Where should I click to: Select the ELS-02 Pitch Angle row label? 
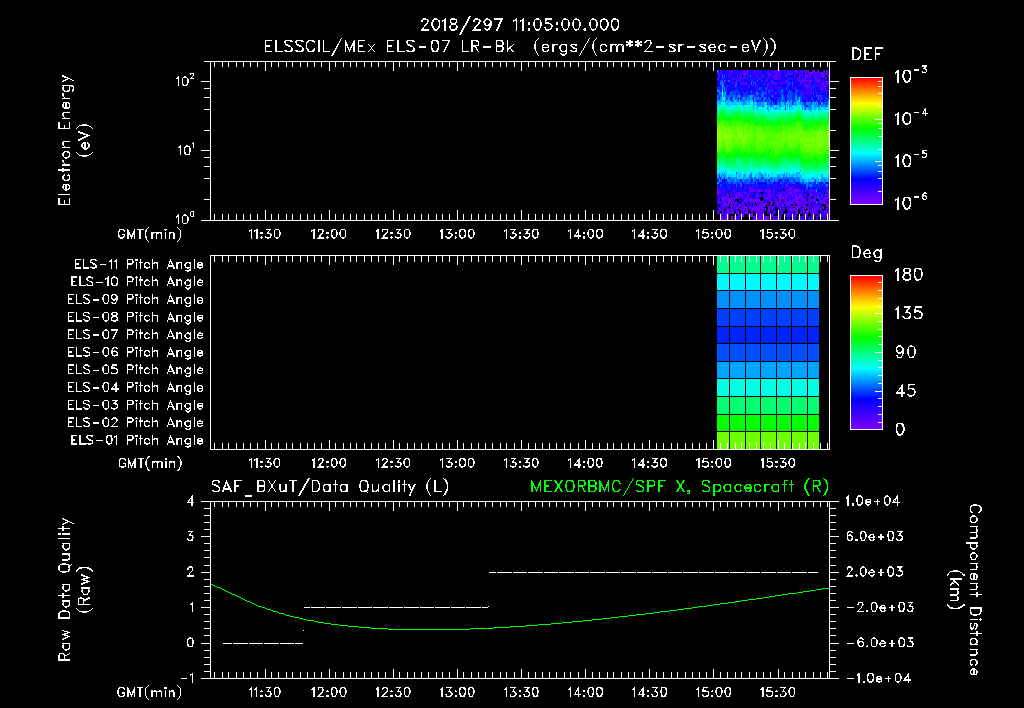135,423
